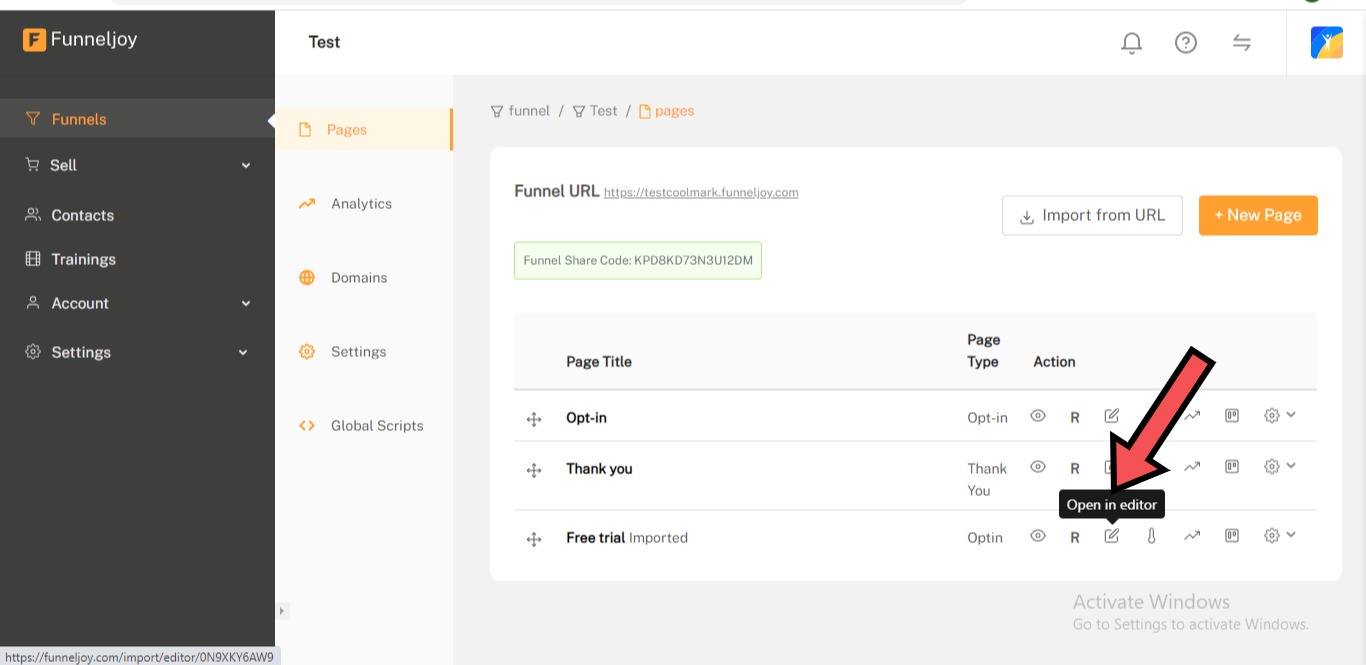This screenshot has height=665, width=1366.
Task: Expand the Account menu in sidebar
Action: coord(138,303)
